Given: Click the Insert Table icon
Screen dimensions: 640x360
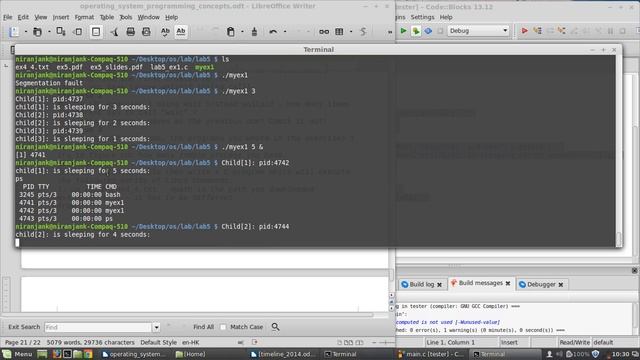Looking at the screenshot, I should point(339,31).
